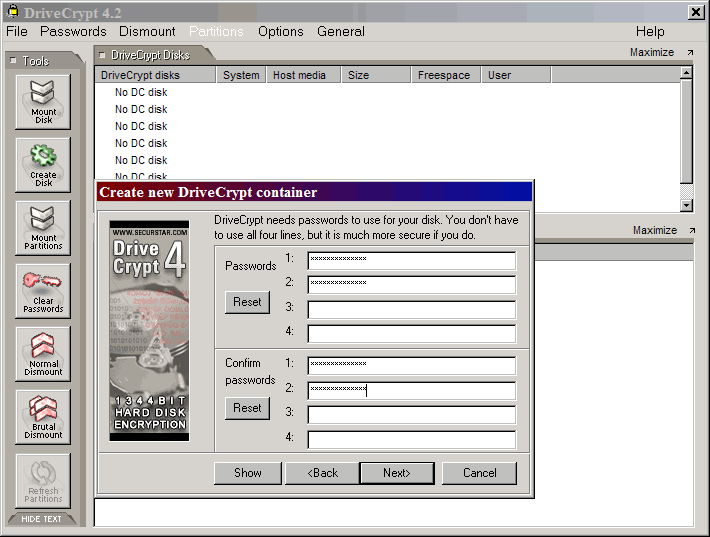Click the Passwords line 1 field
The height and width of the screenshot is (537, 710).
(x=411, y=261)
